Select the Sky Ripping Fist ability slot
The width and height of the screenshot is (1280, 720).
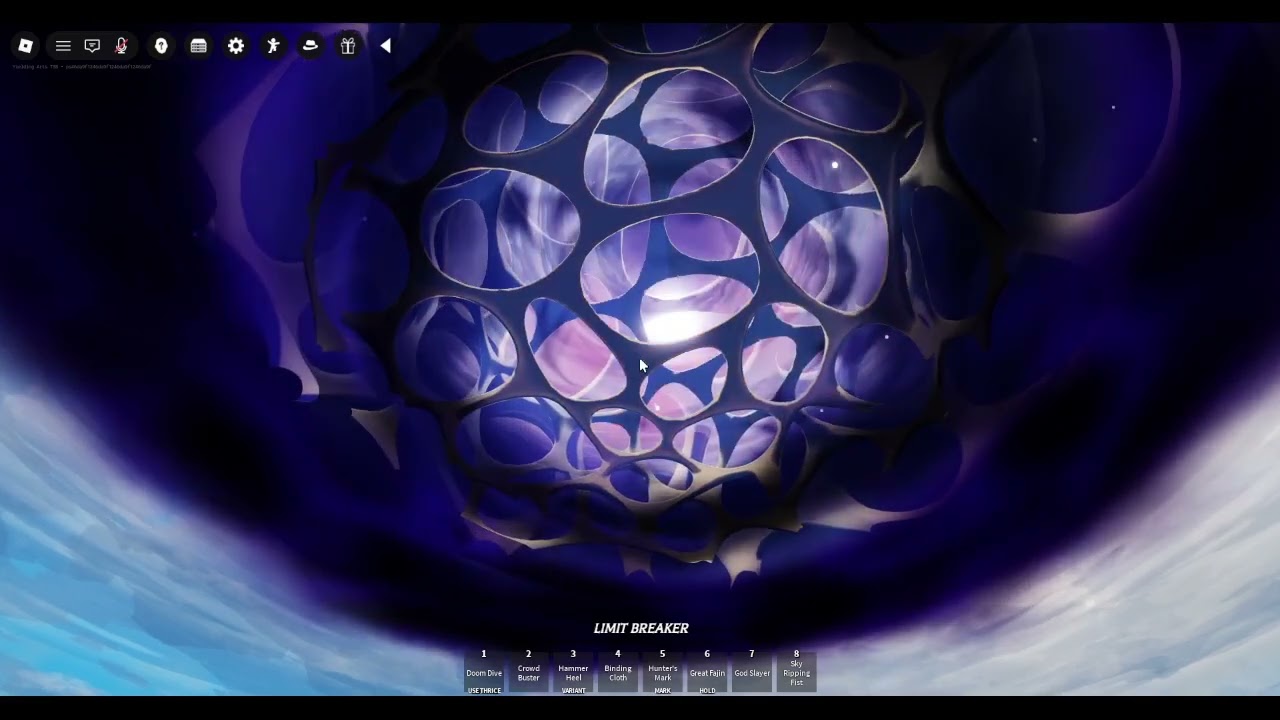tap(797, 672)
